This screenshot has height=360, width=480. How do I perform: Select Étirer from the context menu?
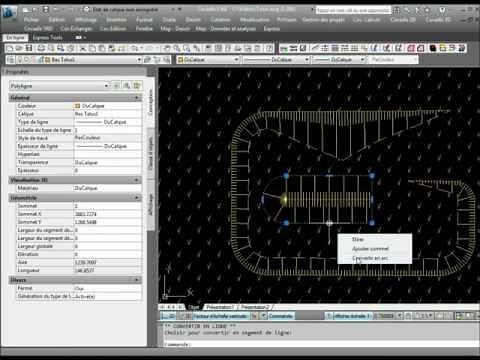pyautogui.click(x=358, y=239)
